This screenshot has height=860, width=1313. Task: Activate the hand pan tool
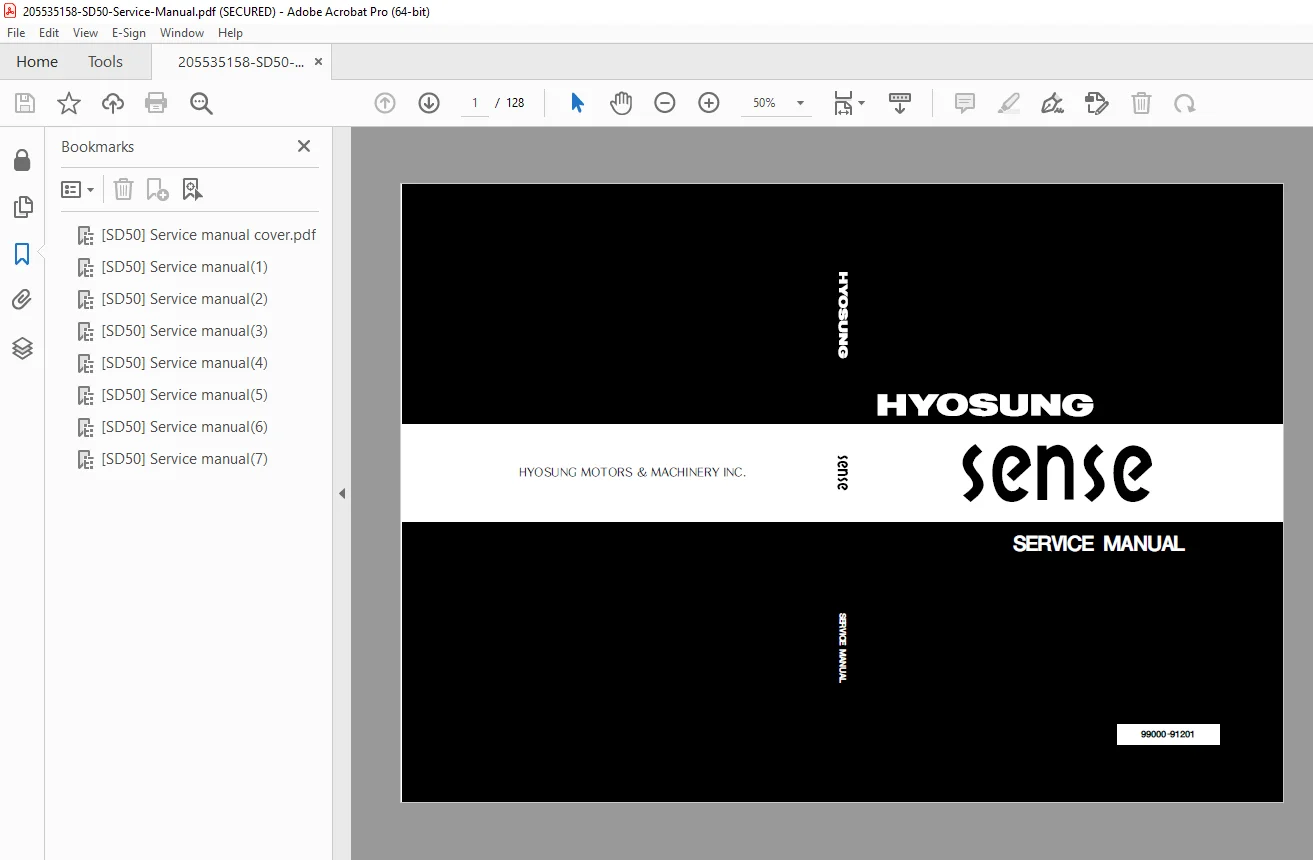point(621,103)
